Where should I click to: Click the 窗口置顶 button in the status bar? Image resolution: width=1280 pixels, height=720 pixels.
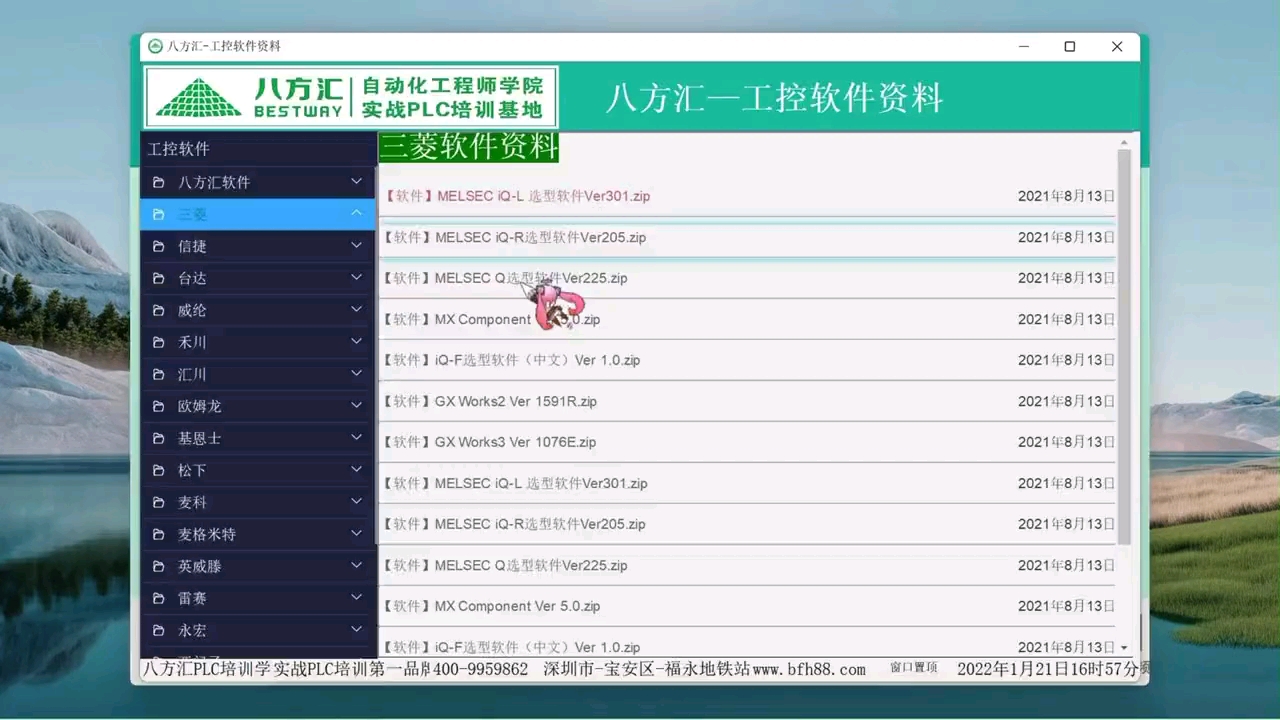click(x=914, y=667)
